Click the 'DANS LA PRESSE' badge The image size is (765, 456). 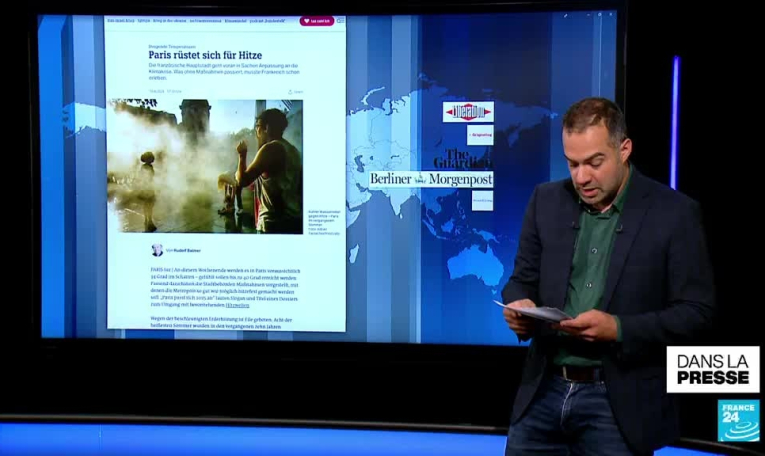(x=713, y=369)
